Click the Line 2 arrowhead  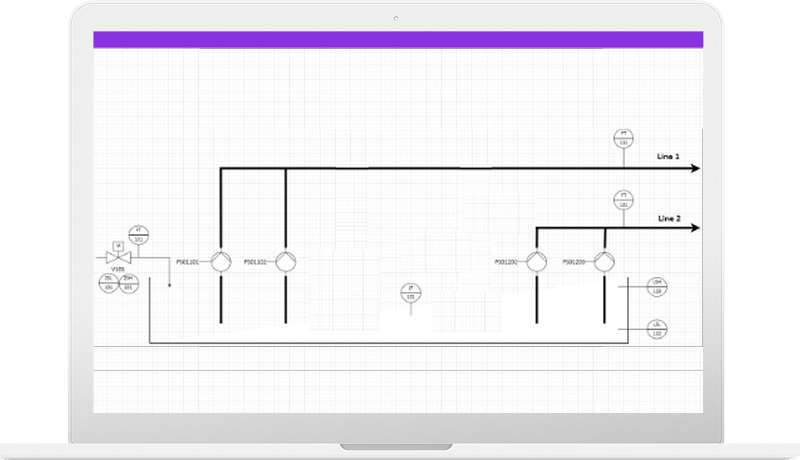point(695,228)
